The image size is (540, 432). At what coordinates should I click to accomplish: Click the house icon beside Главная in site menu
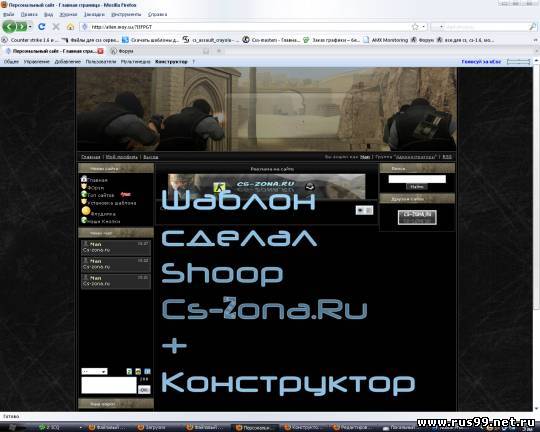pos(84,178)
